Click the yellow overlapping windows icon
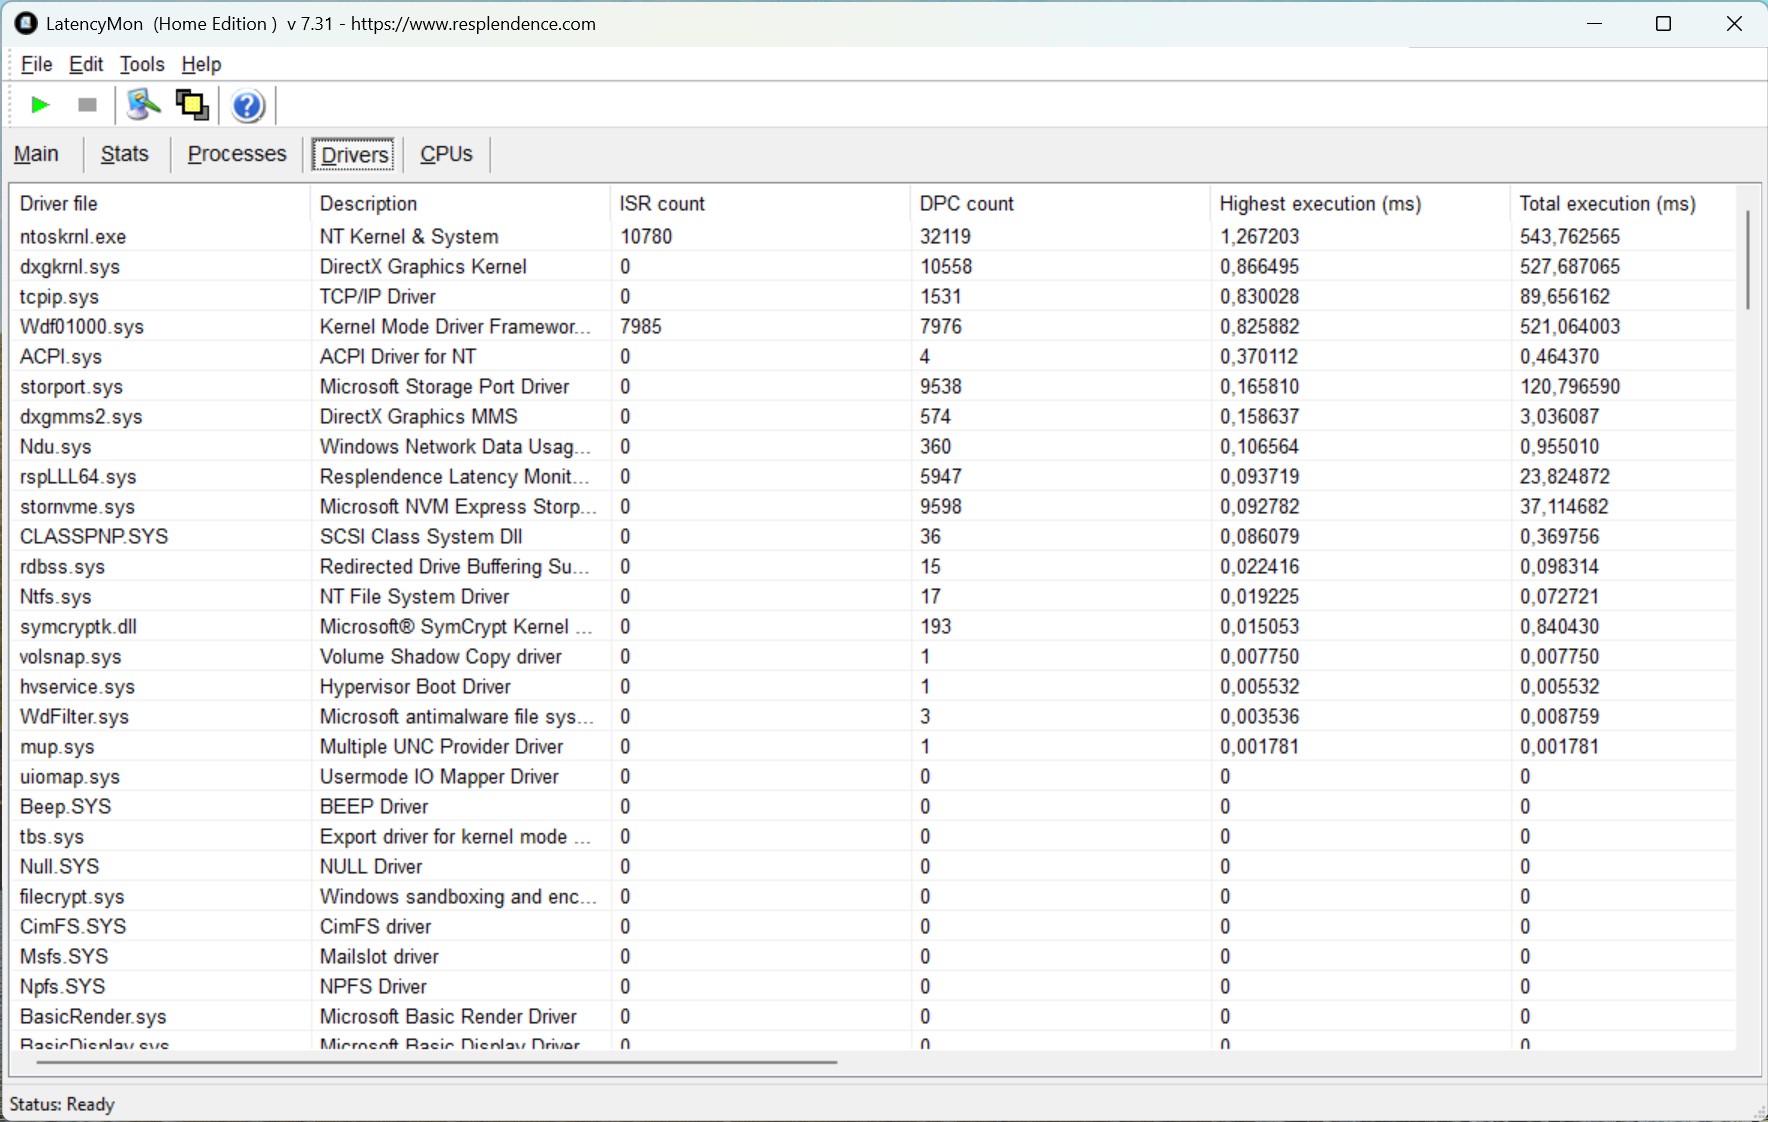1768x1122 pixels. click(x=192, y=105)
